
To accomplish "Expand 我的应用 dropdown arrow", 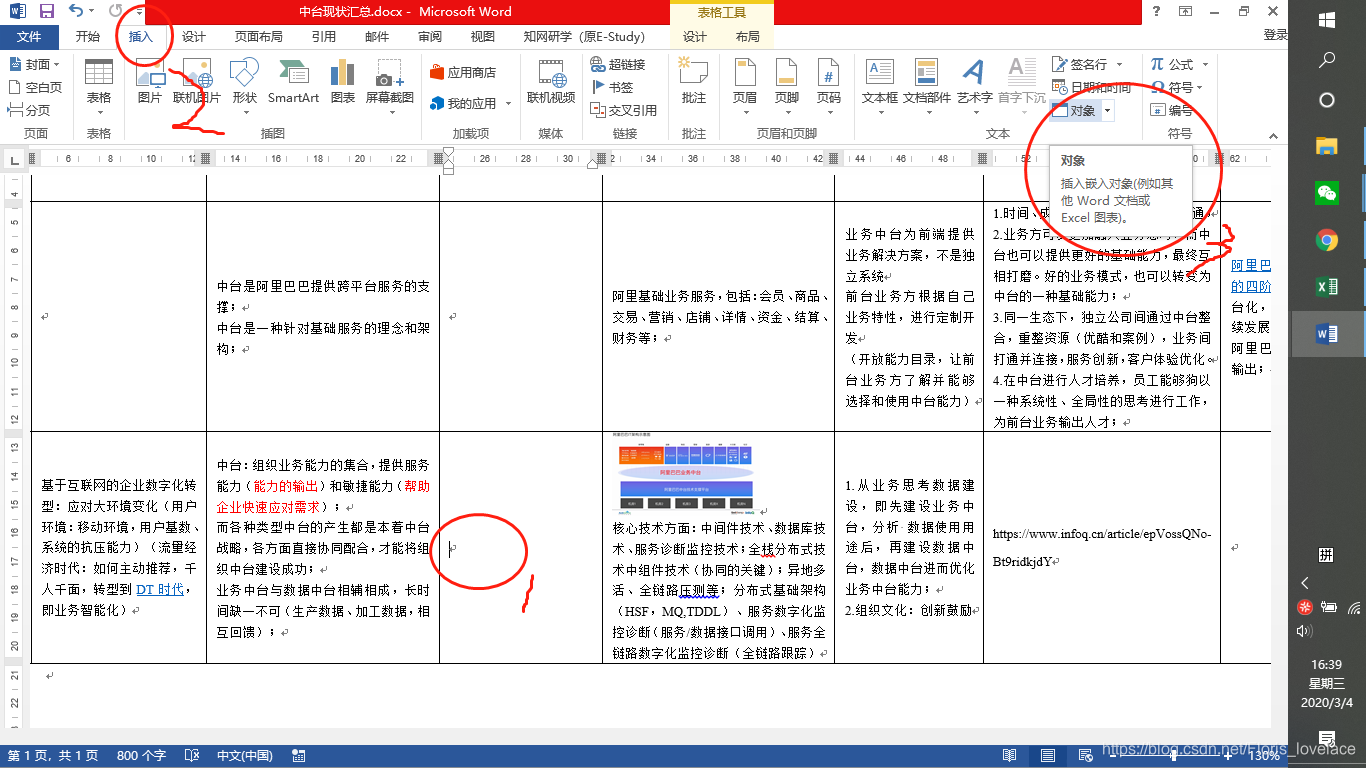I will click(508, 104).
